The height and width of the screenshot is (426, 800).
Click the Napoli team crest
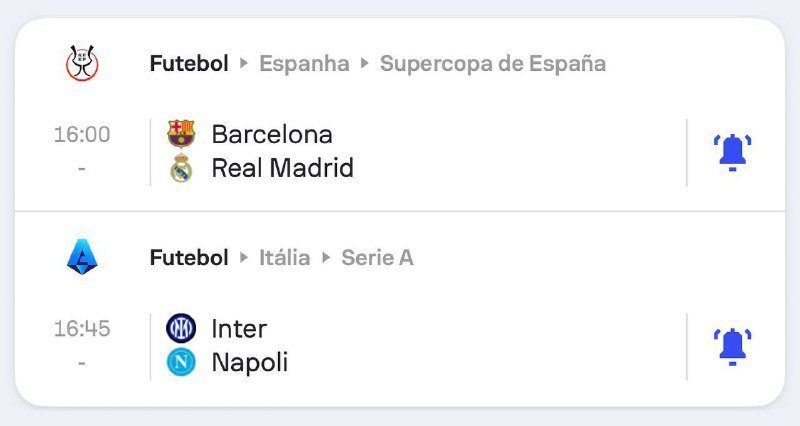(x=181, y=362)
